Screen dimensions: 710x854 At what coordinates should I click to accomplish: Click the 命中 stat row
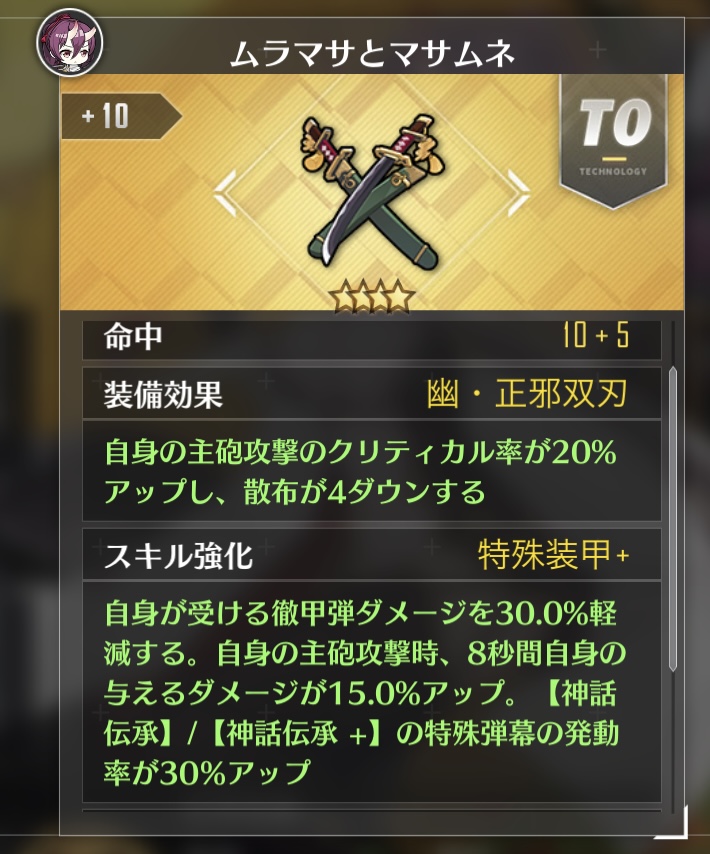click(x=372, y=338)
